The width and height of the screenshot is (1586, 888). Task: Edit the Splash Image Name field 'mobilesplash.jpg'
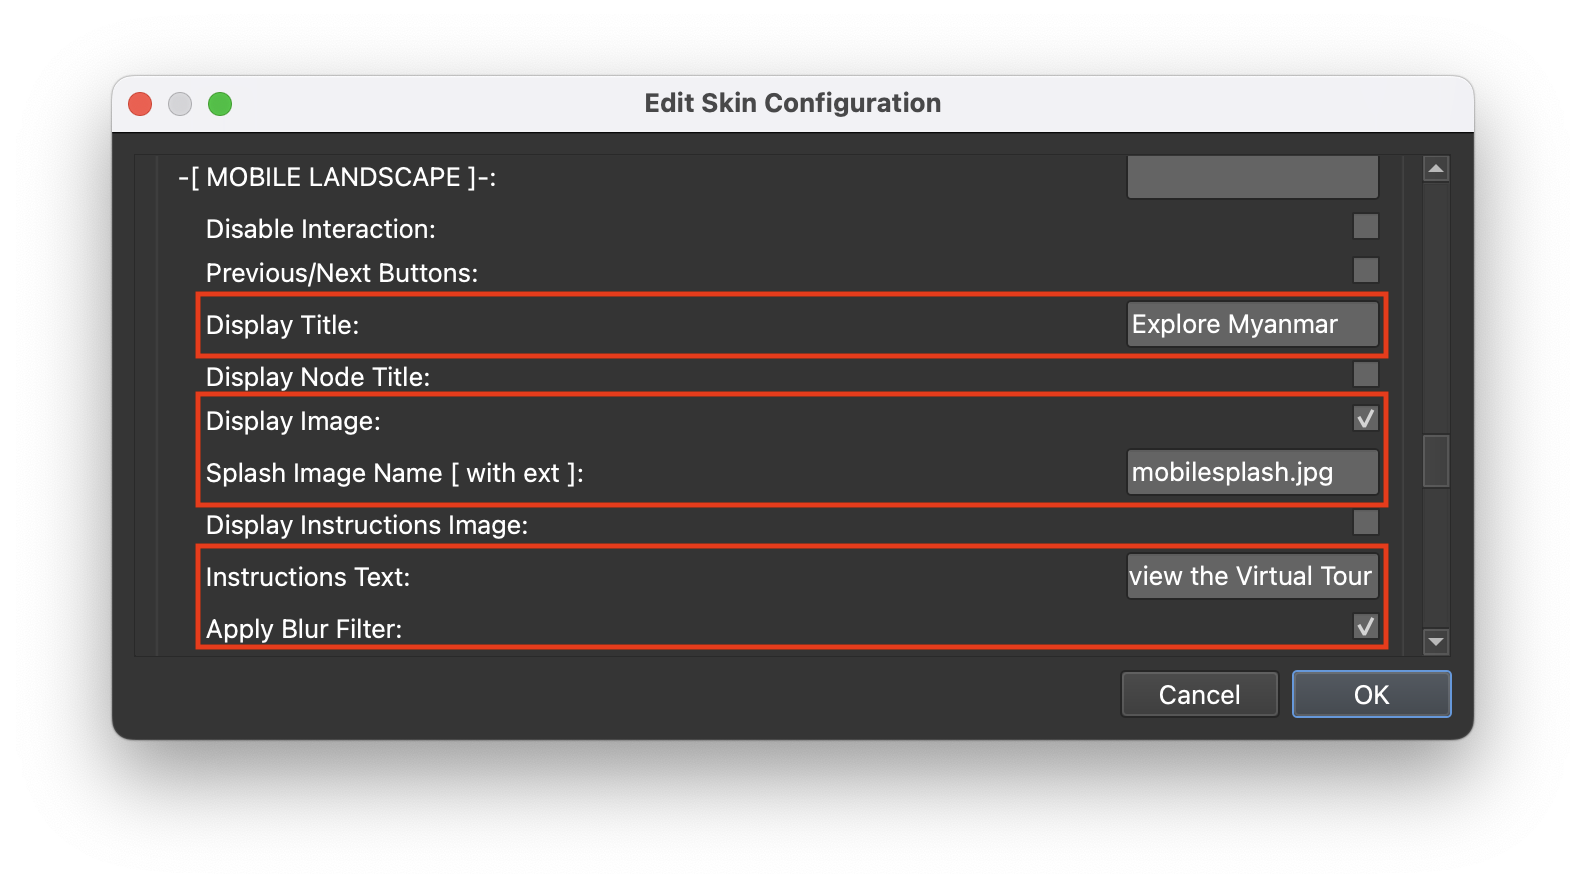[x=1252, y=472]
